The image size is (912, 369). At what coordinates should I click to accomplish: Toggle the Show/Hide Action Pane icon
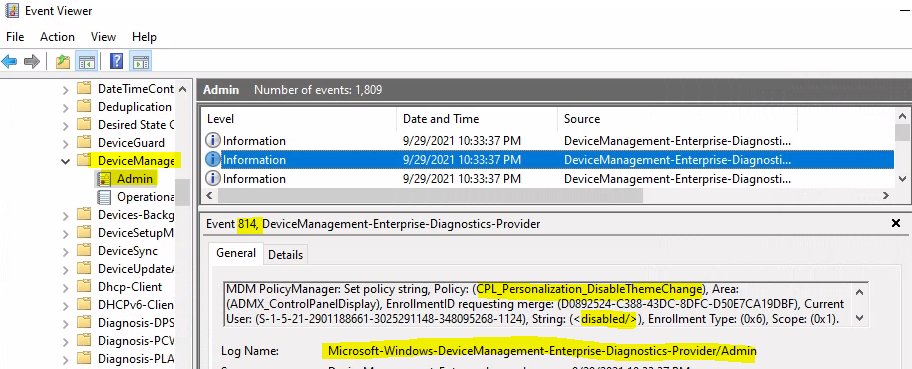coord(140,62)
